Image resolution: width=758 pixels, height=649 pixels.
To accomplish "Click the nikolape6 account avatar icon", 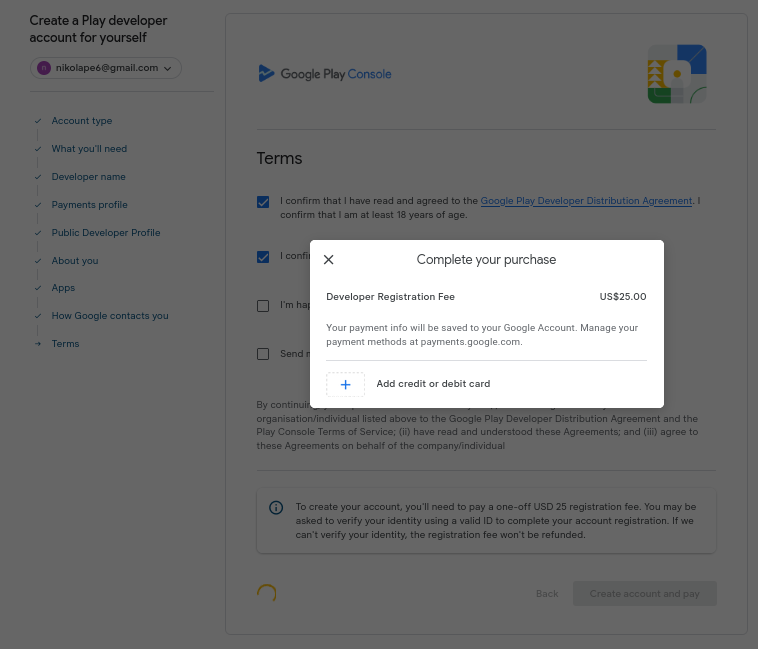I will pyautogui.click(x=43, y=68).
